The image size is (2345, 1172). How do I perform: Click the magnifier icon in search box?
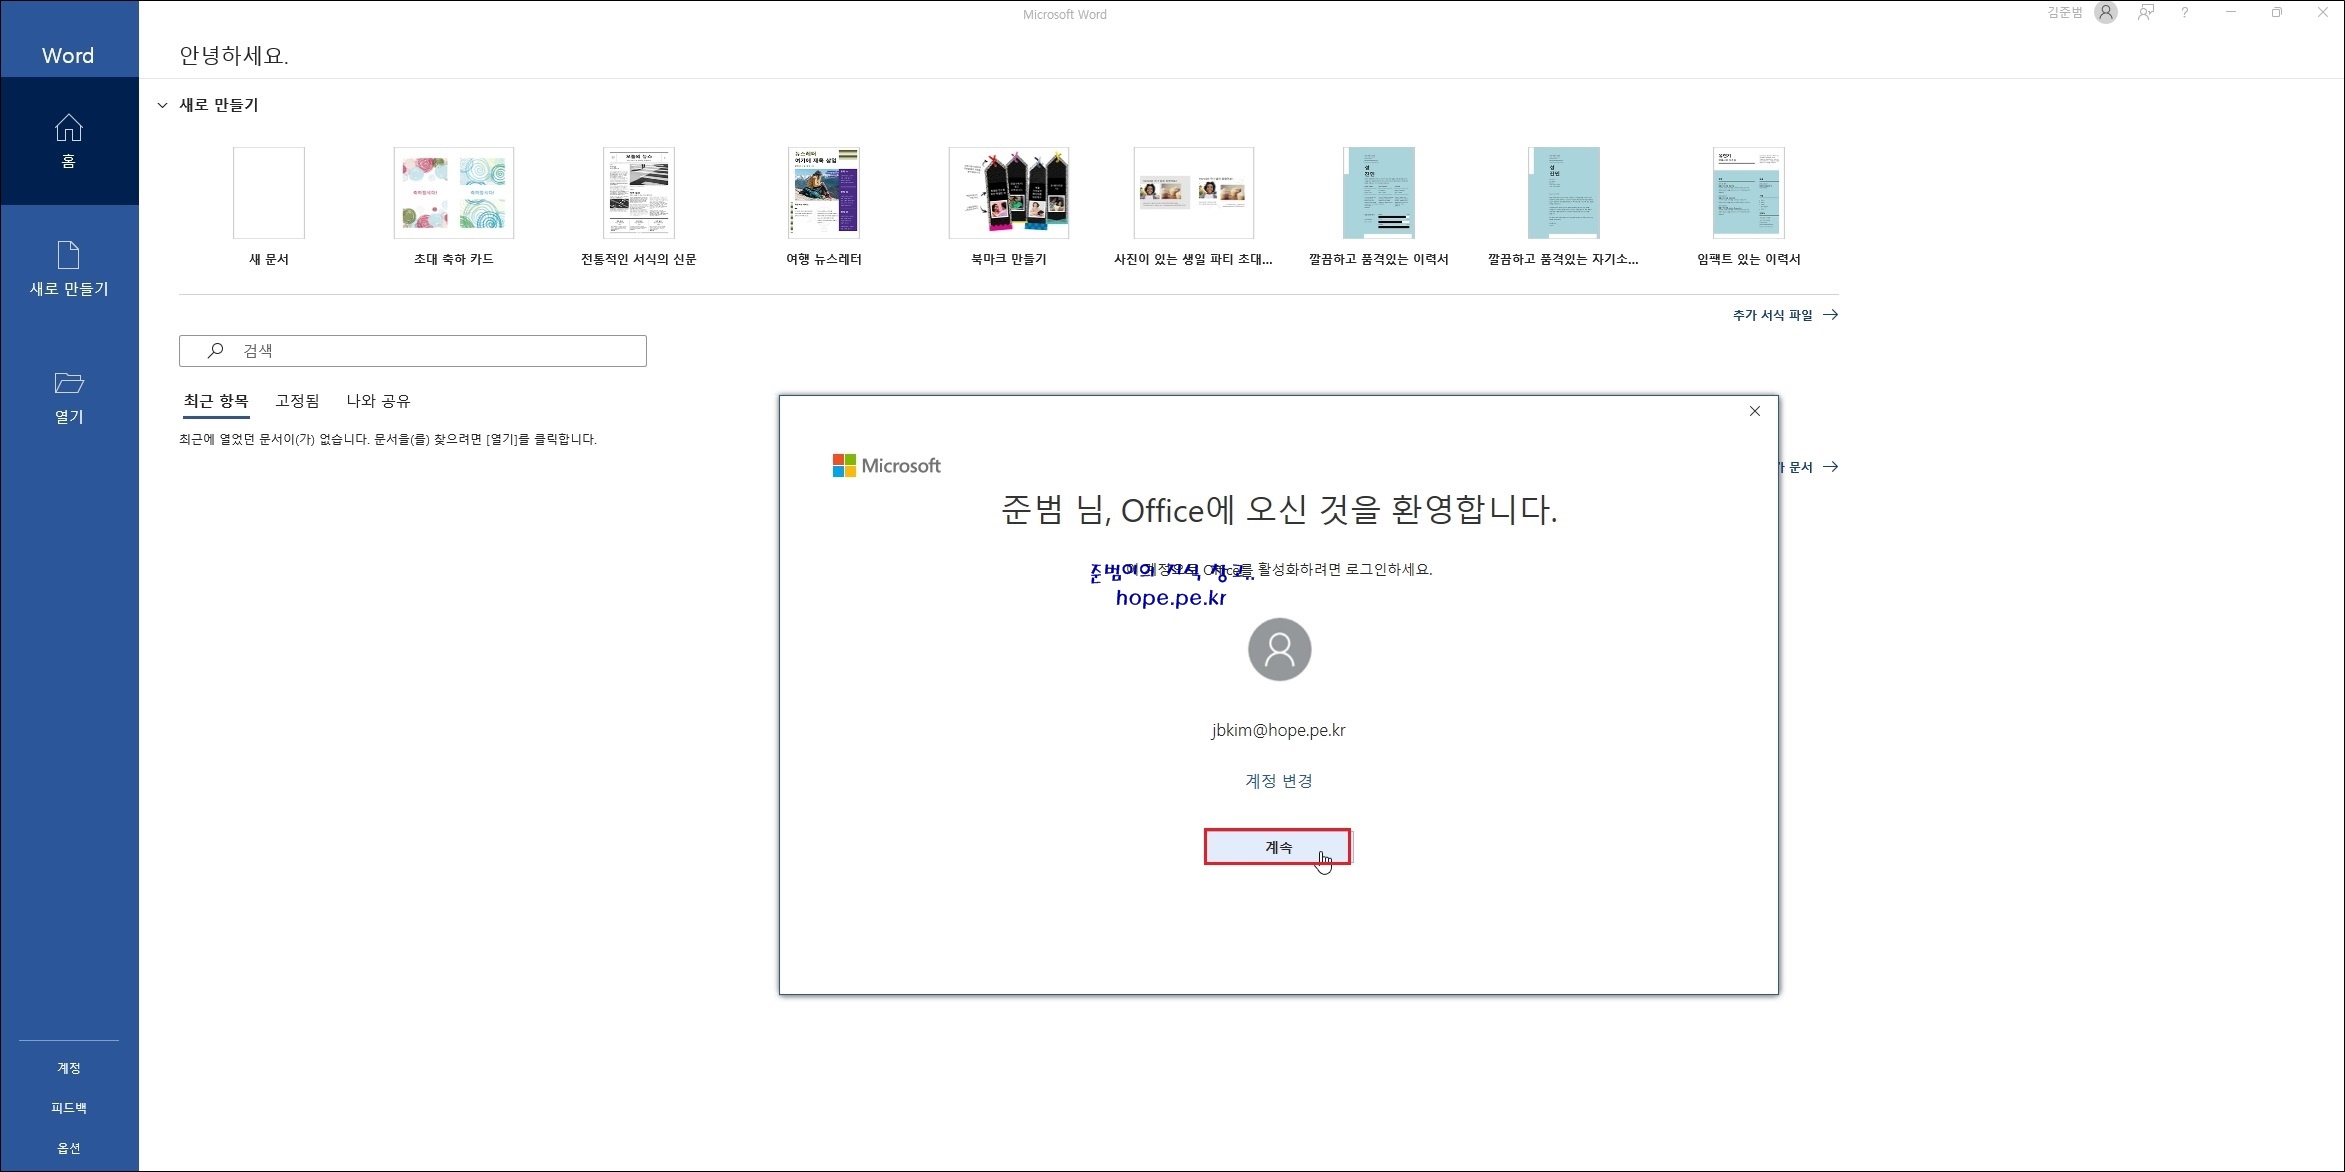tap(215, 350)
